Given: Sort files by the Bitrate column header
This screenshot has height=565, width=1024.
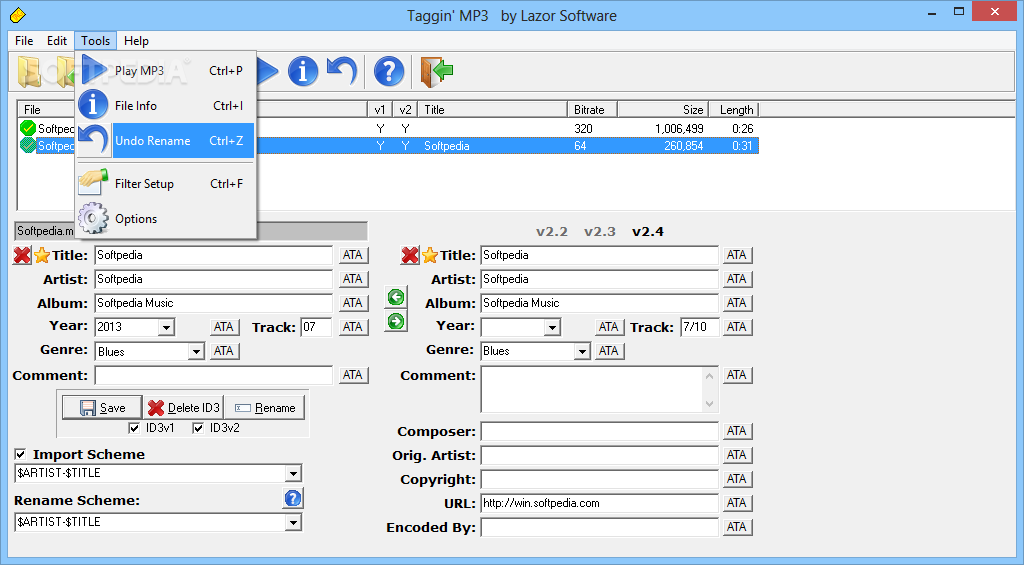Looking at the screenshot, I should click(592, 110).
